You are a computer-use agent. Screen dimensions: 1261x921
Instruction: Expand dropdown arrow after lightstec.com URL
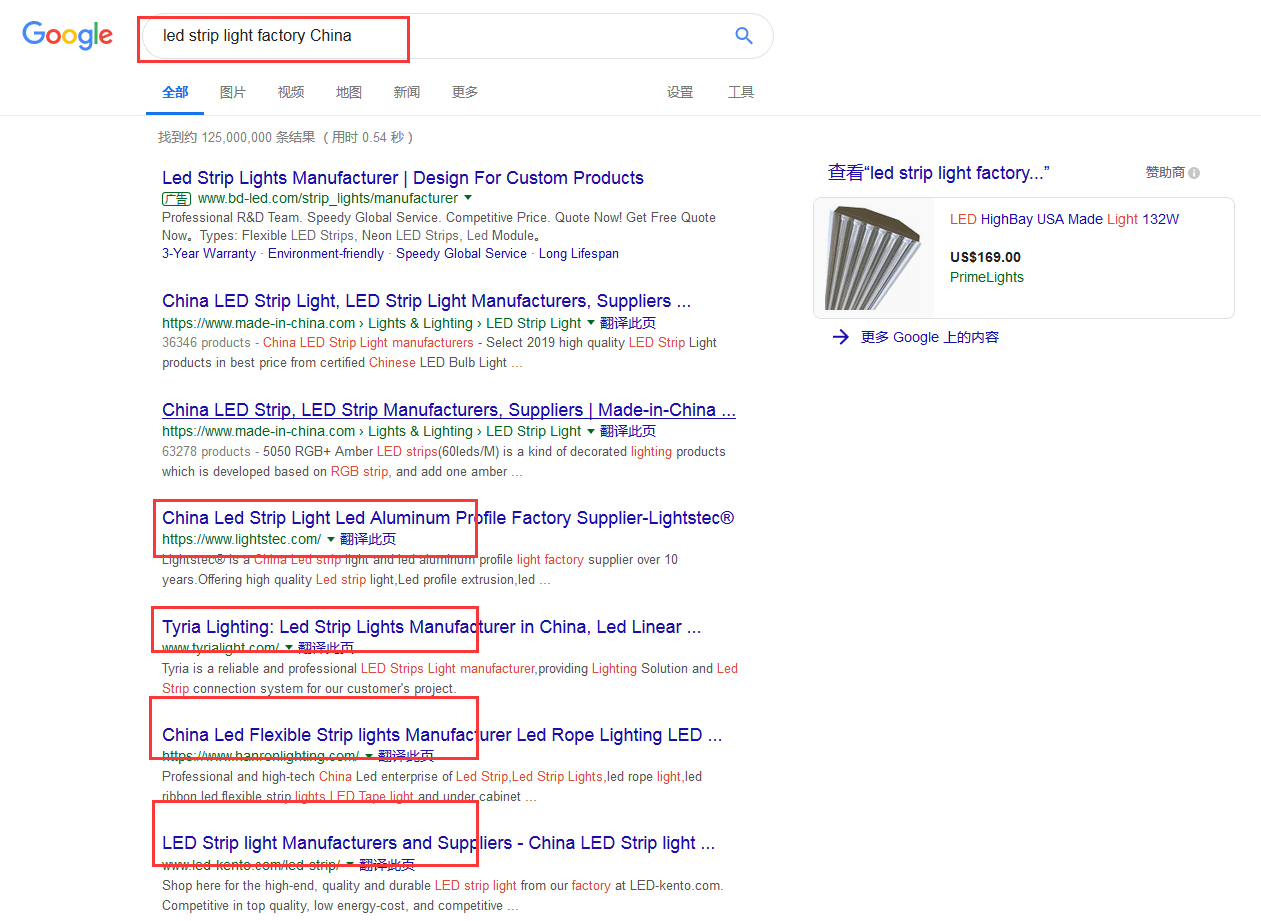click(330, 539)
